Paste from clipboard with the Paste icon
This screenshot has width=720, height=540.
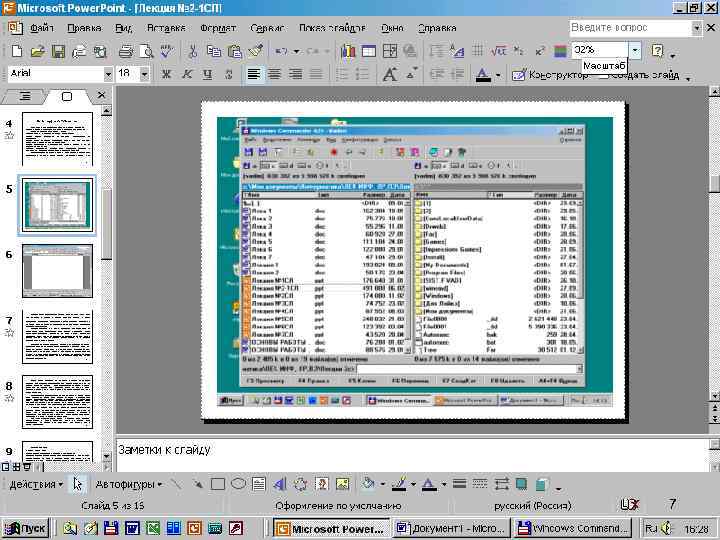pos(235,51)
